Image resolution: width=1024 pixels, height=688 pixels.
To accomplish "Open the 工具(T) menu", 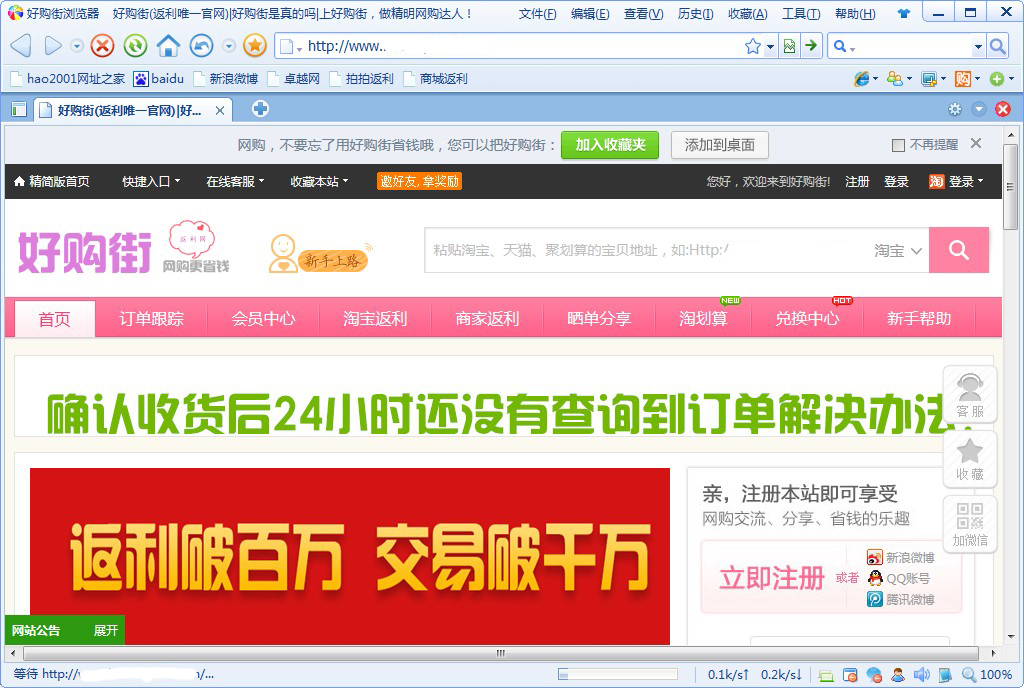I will coord(801,14).
